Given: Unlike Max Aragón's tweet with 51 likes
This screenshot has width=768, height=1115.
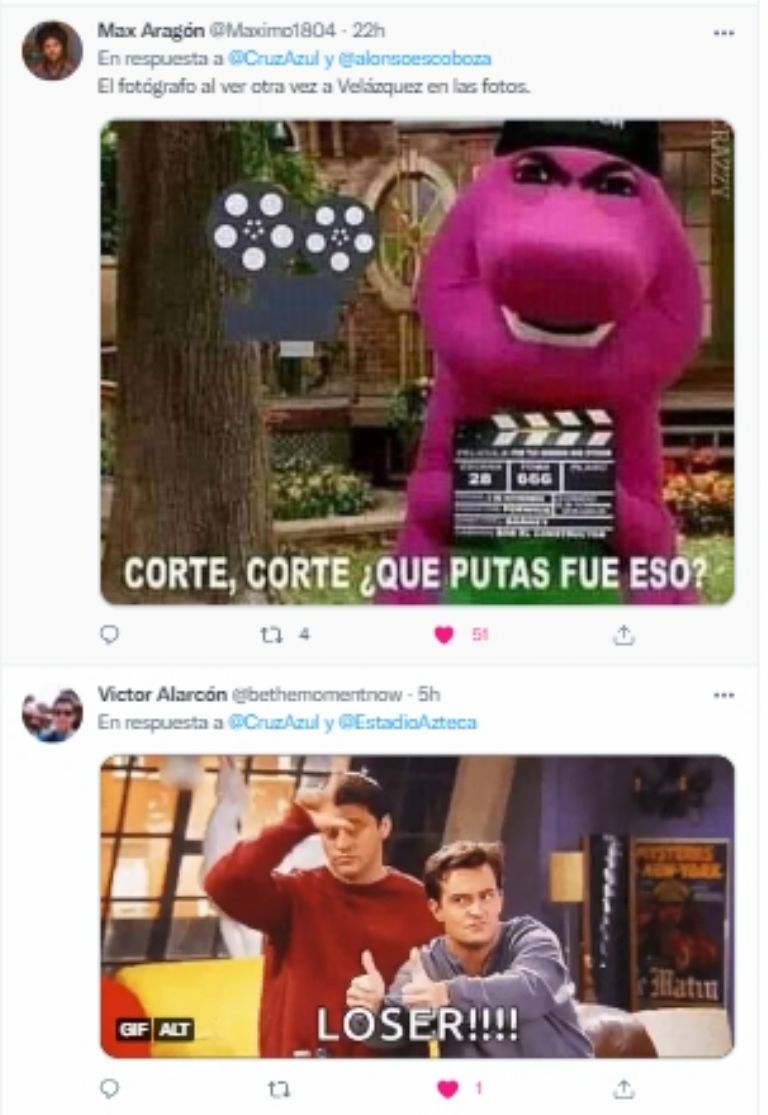Looking at the screenshot, I should point(444,634).
